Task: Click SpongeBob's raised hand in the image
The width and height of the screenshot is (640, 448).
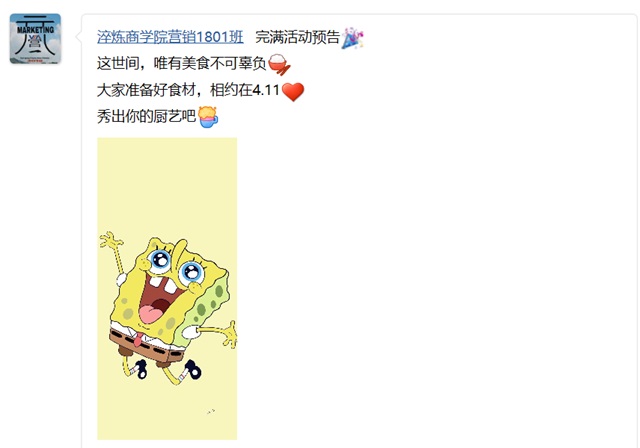Action: [x=110, y=240]
